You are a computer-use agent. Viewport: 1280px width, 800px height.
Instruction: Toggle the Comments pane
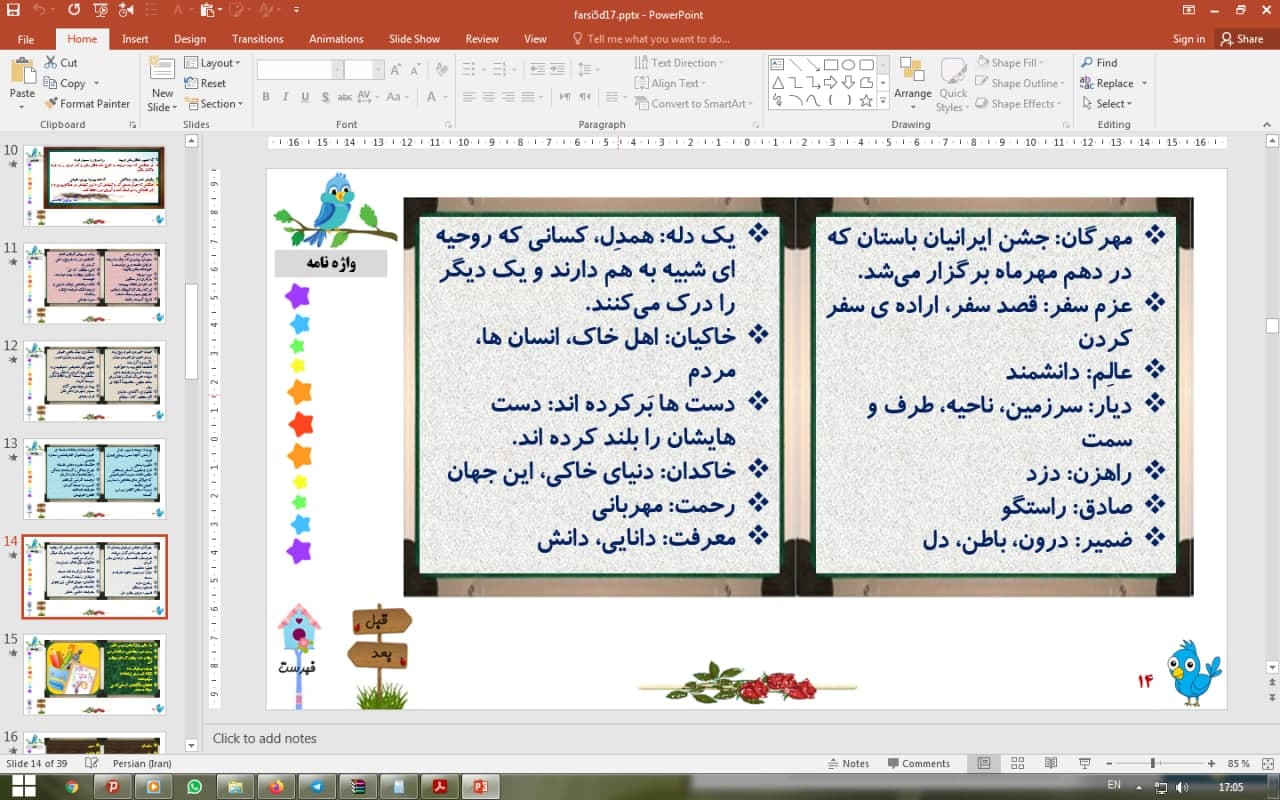(x=916, y=763)
